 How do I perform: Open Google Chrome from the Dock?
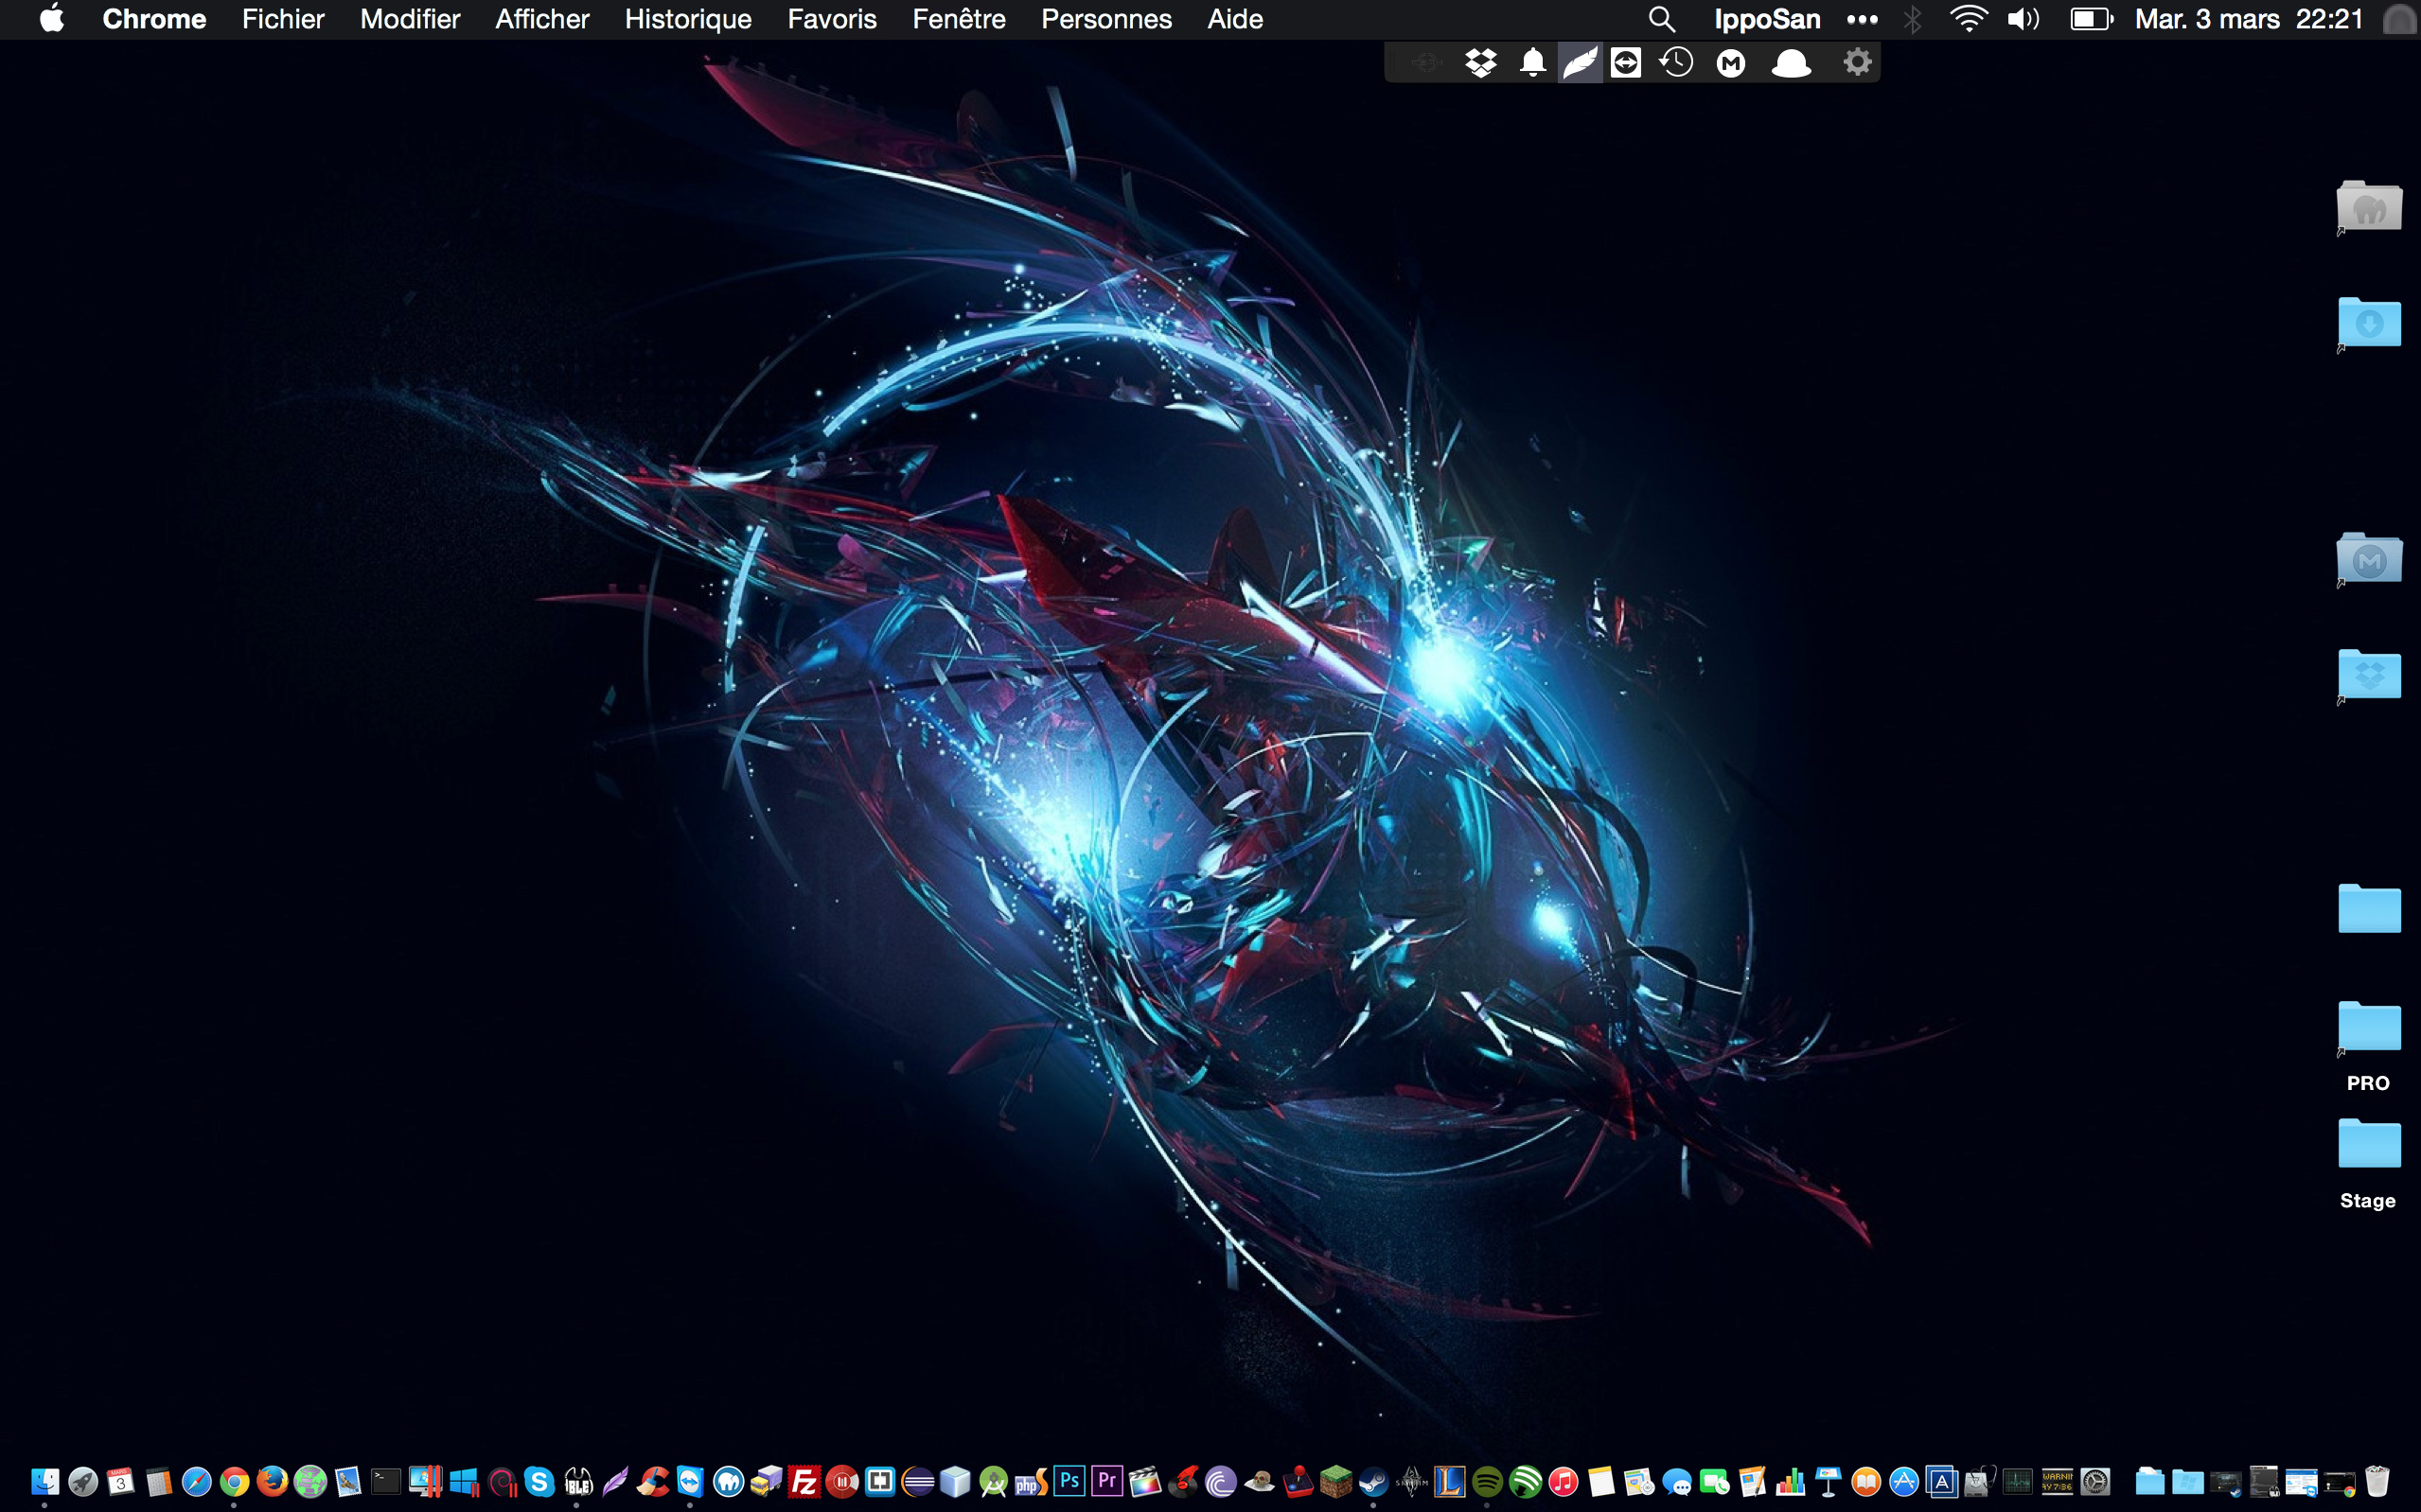[234, 1482]
